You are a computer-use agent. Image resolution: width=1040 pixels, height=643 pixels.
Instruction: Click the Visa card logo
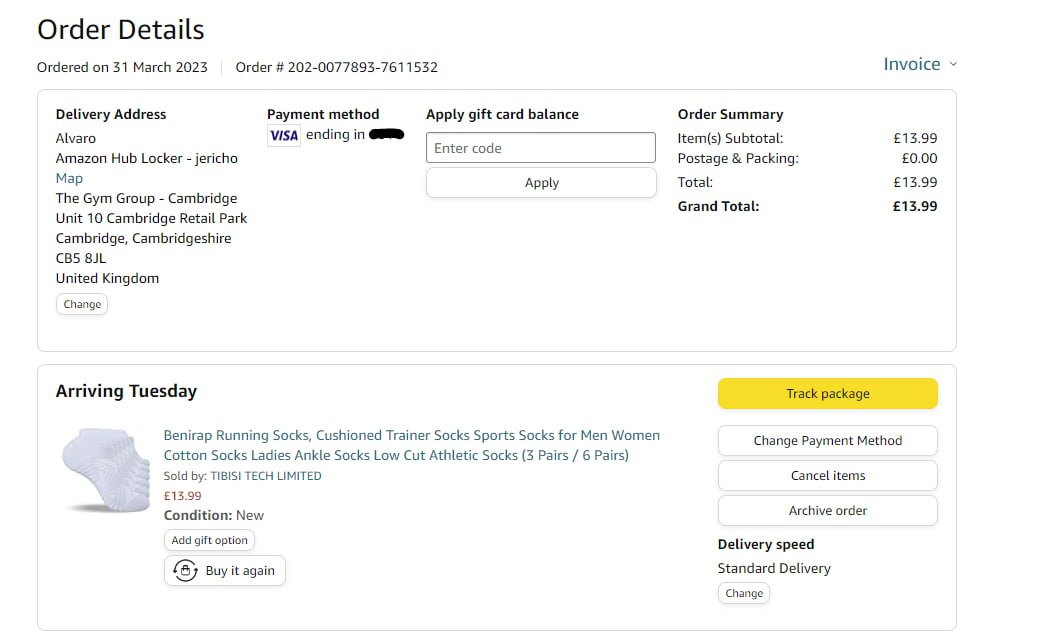(x=284, y=135)
